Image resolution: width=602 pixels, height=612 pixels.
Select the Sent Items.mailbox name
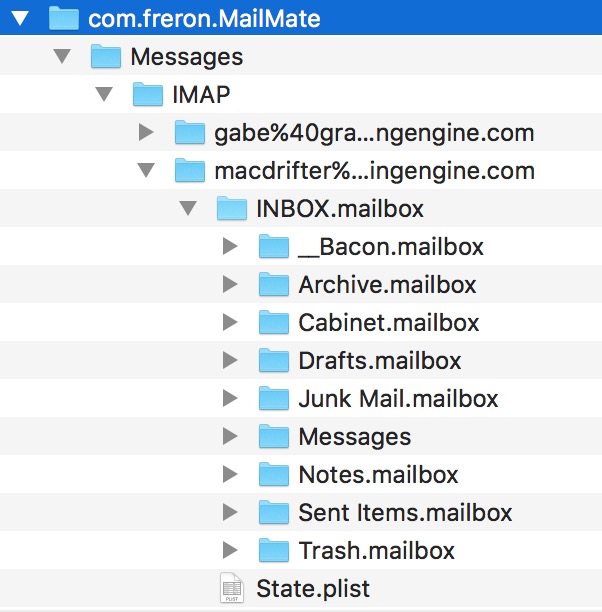tap(405, 512)
